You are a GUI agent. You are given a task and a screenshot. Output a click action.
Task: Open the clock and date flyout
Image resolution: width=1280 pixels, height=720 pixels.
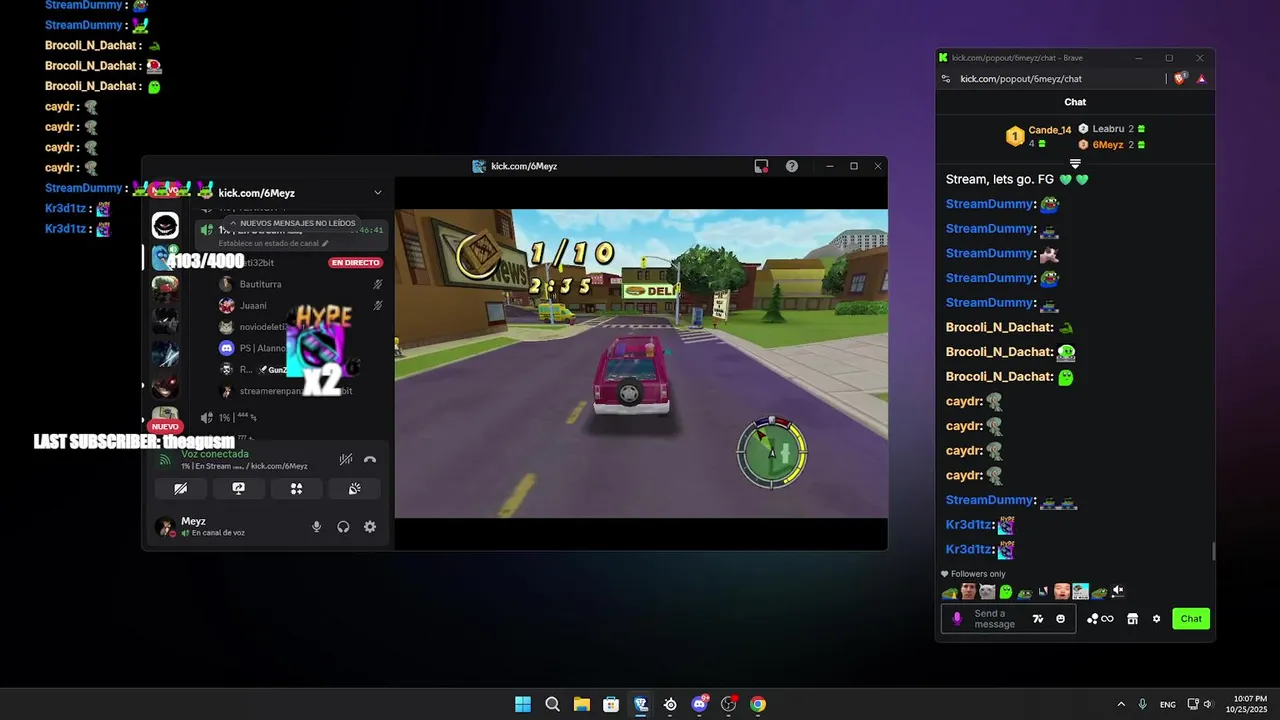pos(1245,704)
